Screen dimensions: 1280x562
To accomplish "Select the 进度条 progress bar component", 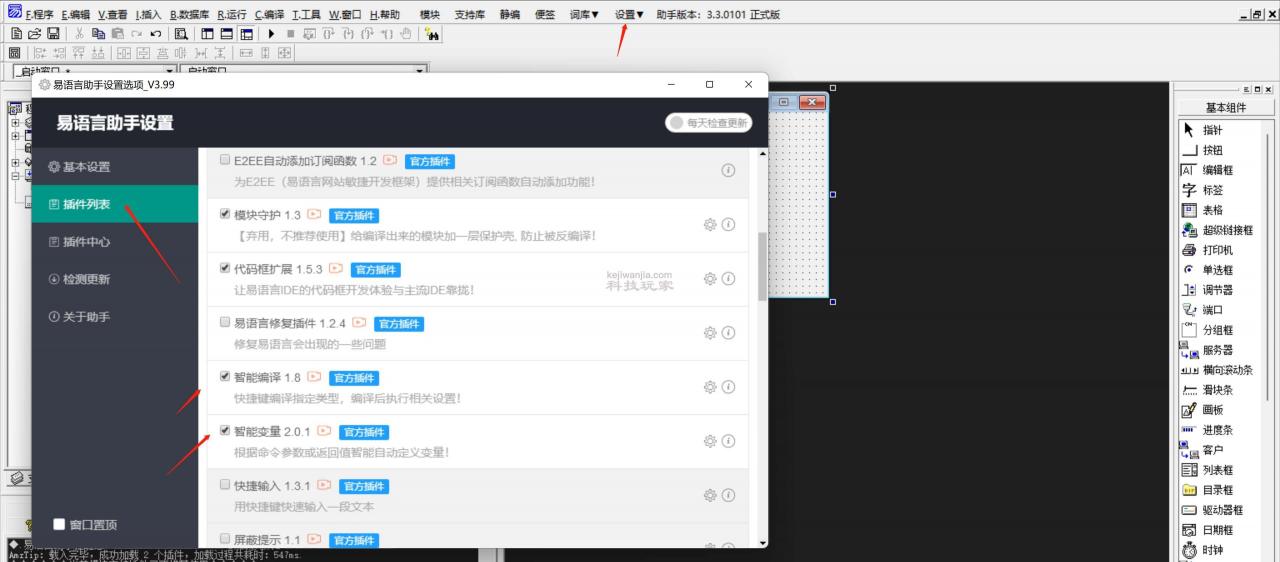I will pos(1207,430).
